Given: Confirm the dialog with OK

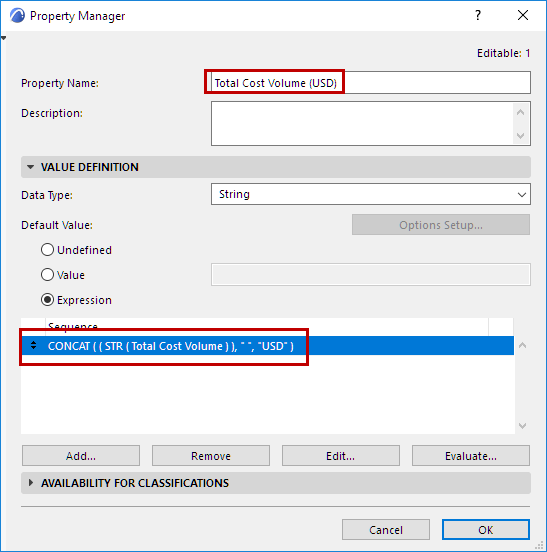Looking at the screenshot, I should click(486, 529).
